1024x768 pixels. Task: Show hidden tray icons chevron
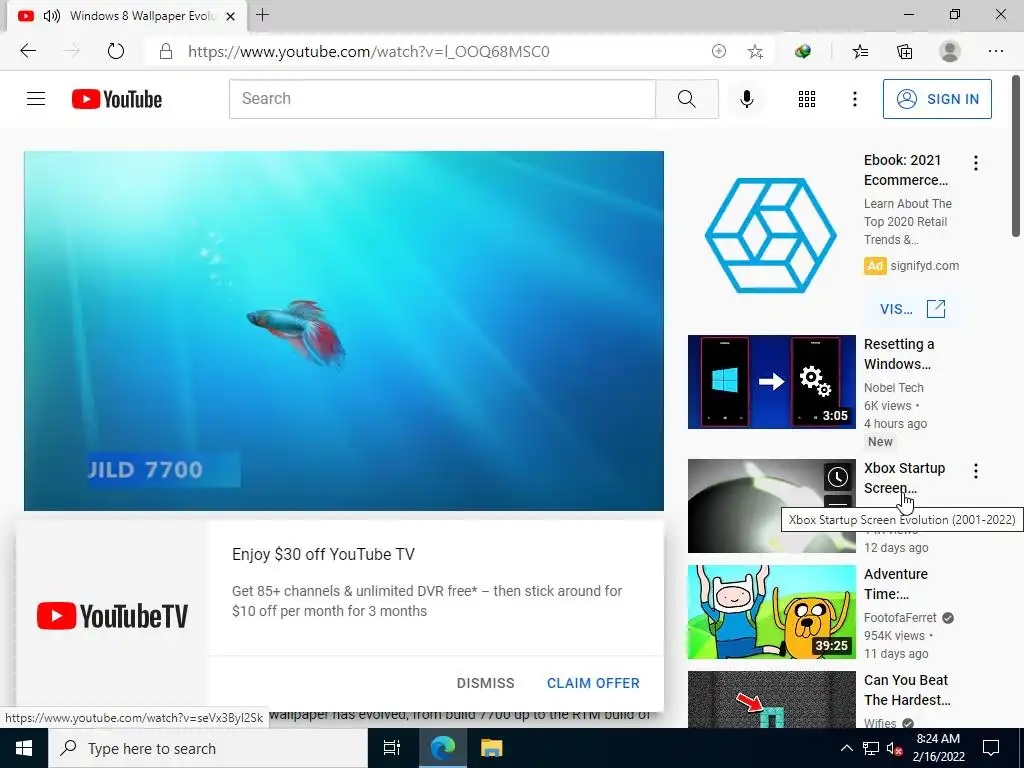[x=846, y=748]
